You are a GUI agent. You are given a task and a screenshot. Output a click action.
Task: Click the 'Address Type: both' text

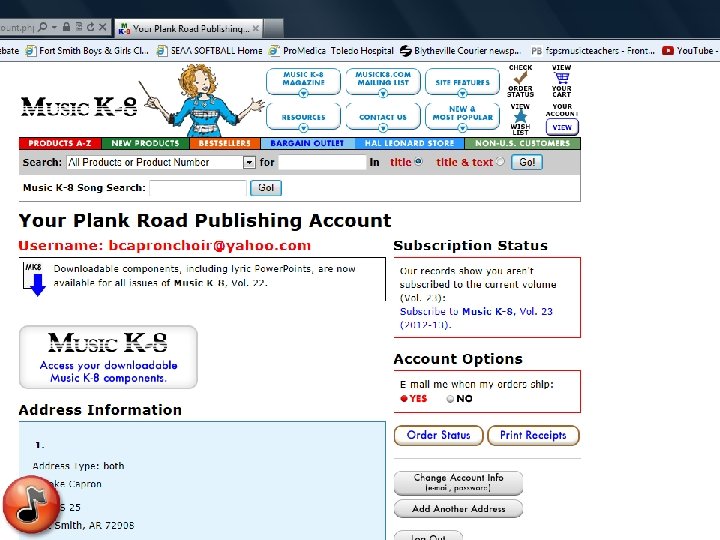[79, 466]
